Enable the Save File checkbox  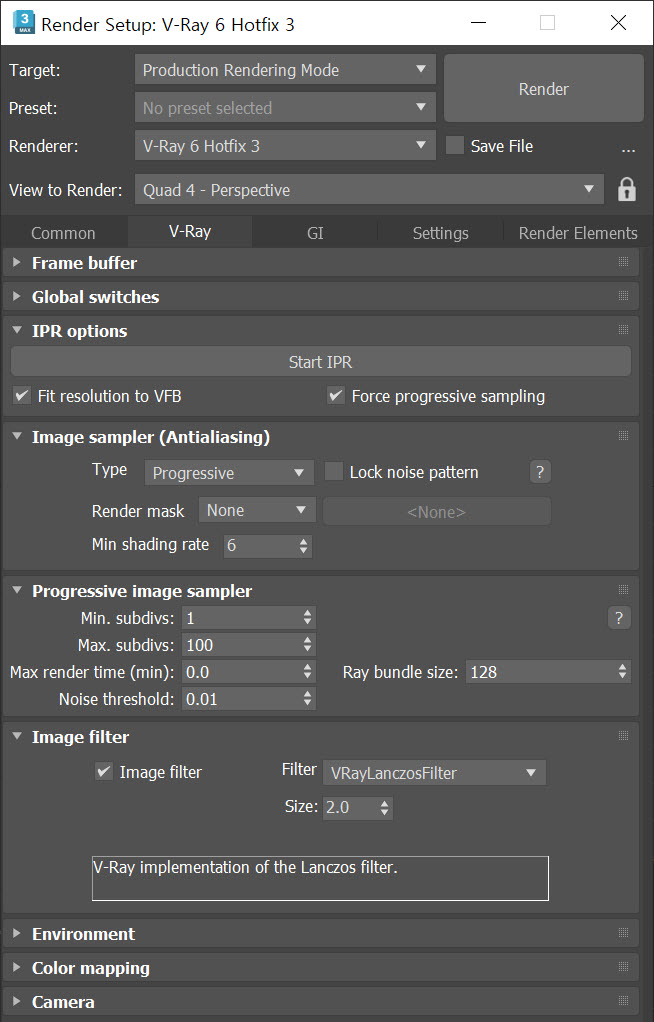pos(454,145)
